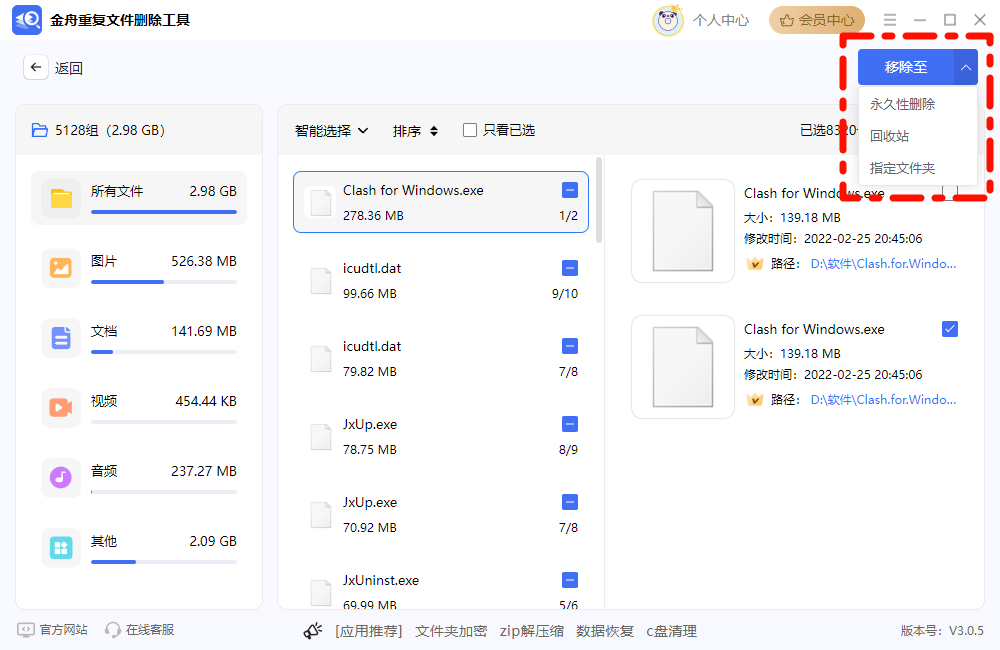Click the 图片 progress bar
The height and width of the screenshot is (650, 1000).
(x=164, y=282)
